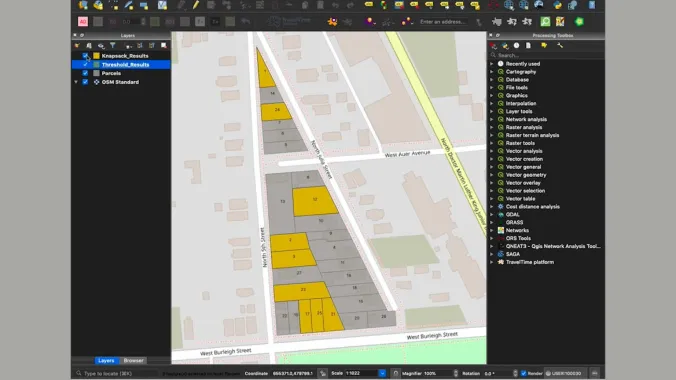The width and height of the screenshot is (676, 380).
Task: Open Manage Map Themes eye icon
Action: pyautogui.click(x=101, y=45)
